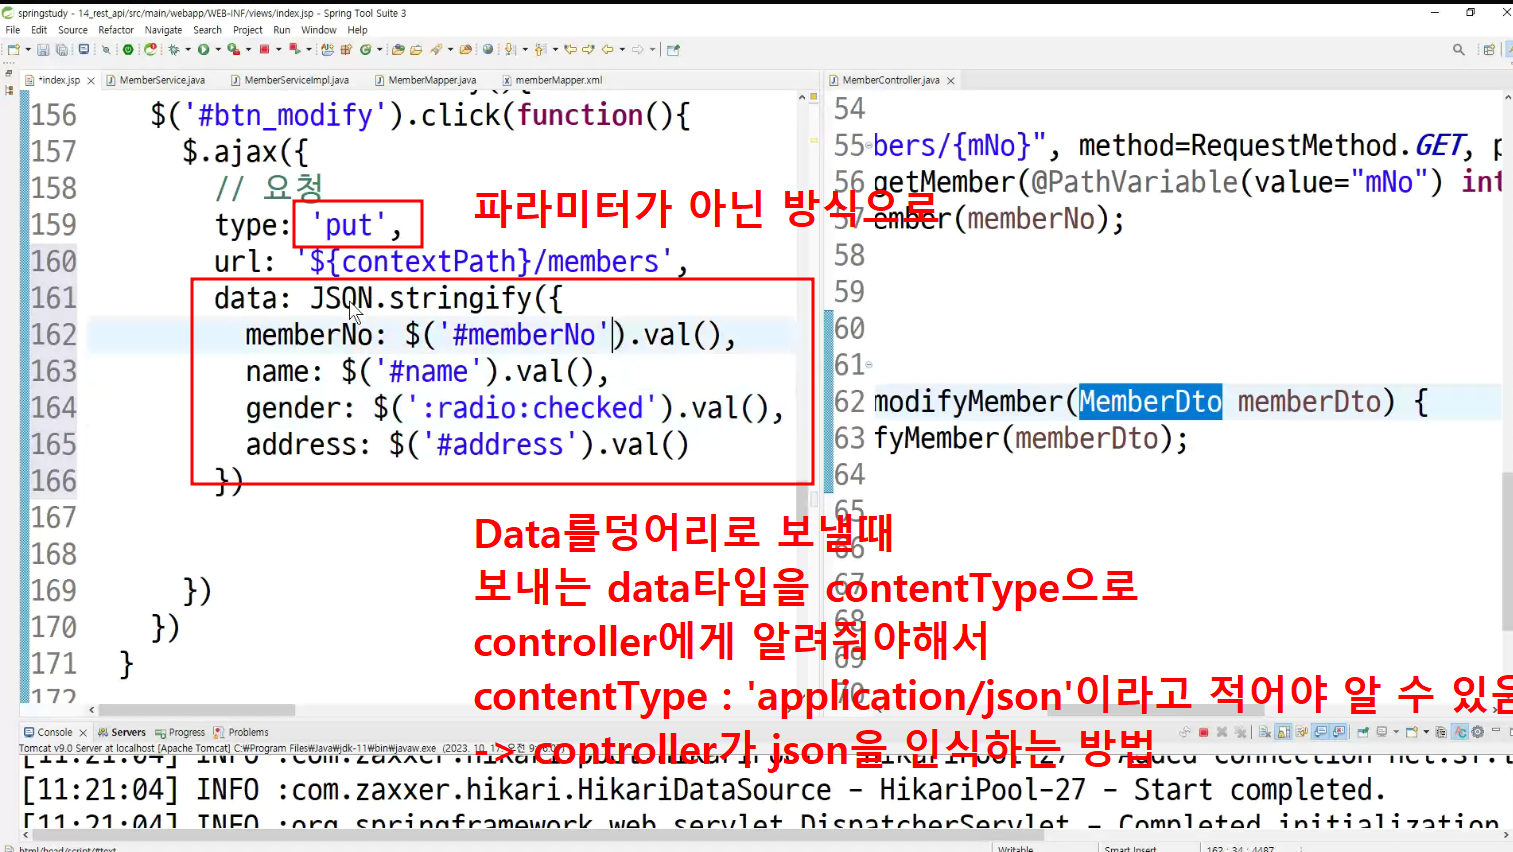
Task: Toggle show console on standard output
Action: click(x=1320, y=732)
